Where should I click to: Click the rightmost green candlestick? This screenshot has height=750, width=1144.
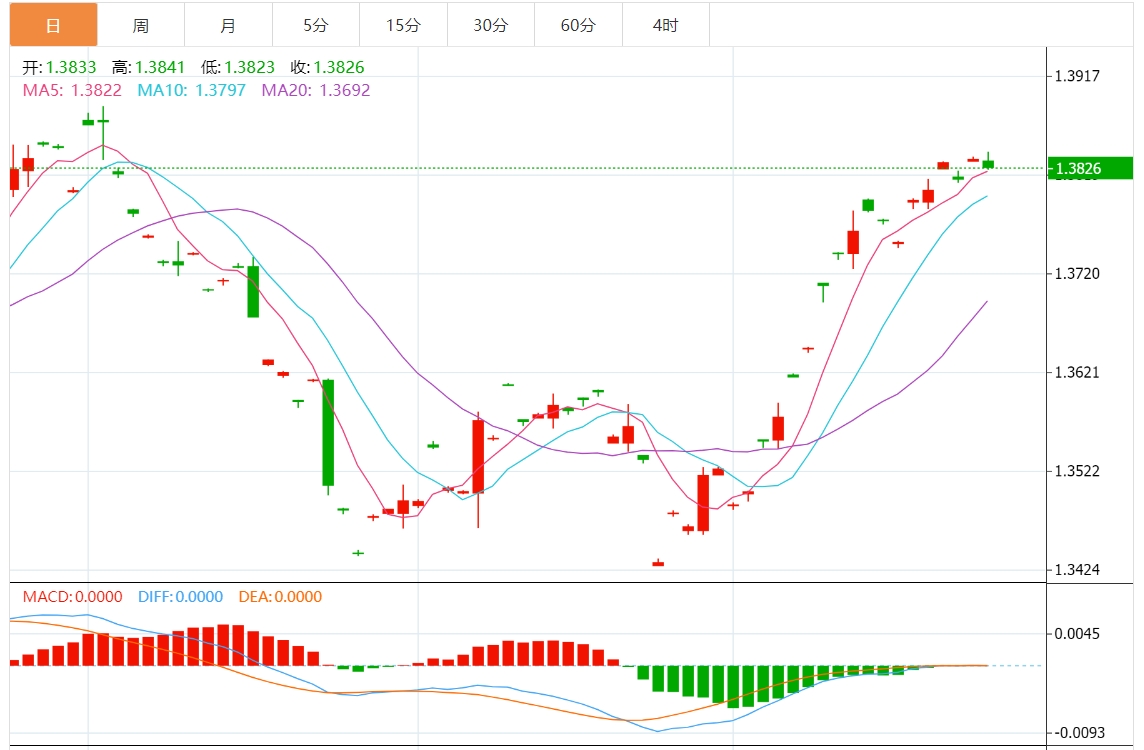[988, 163]
